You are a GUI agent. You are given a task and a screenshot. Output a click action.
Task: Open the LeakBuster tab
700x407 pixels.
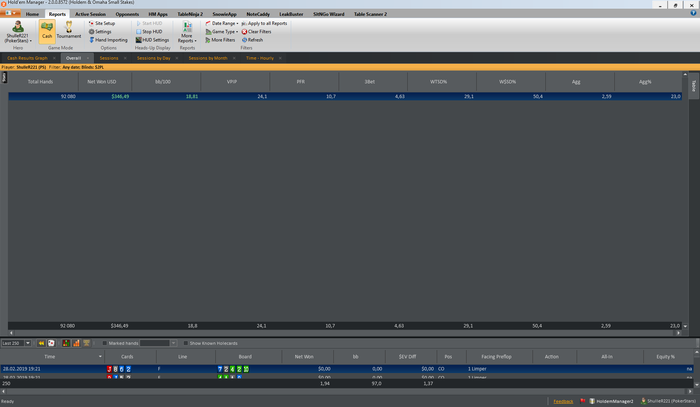point(291,14)
